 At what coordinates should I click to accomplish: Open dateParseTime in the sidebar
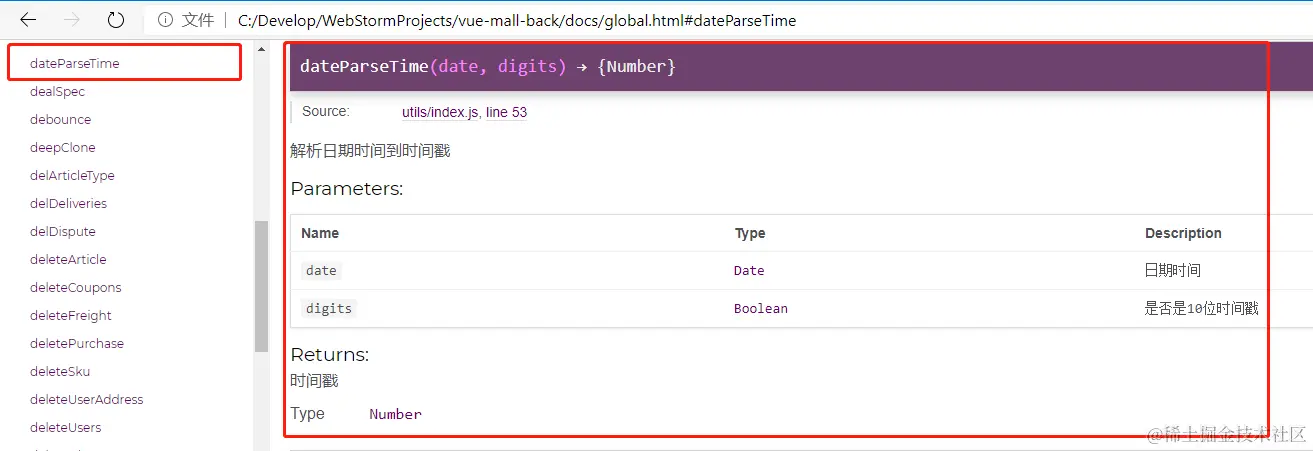point(75,63)
